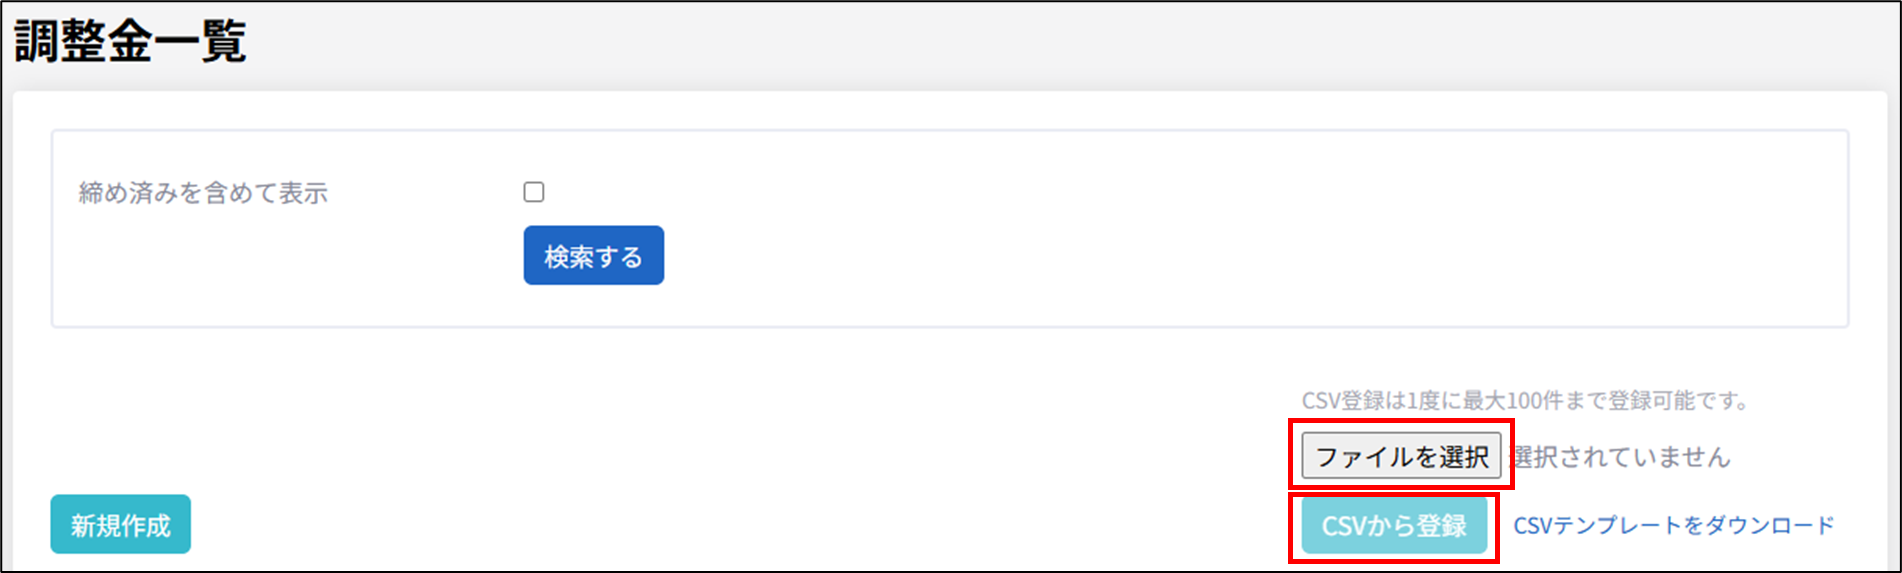
Task: Click the CSVから登録 button
Action: click(1393, 526)
